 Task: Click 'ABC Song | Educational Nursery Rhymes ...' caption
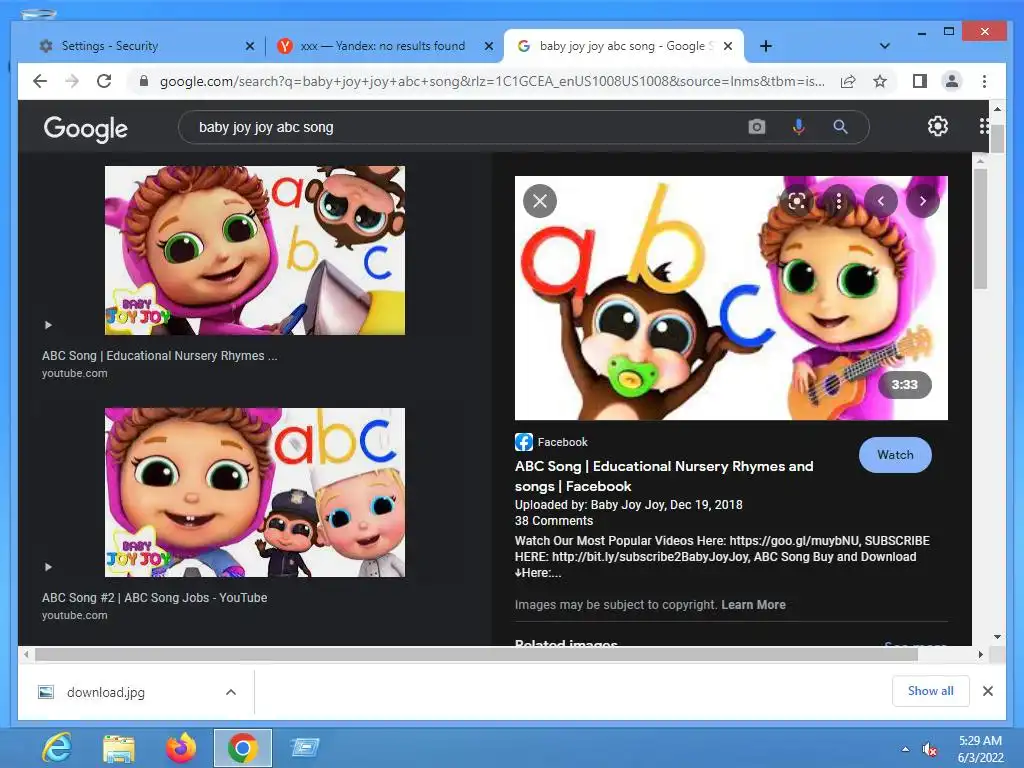(x=159, y=355)
